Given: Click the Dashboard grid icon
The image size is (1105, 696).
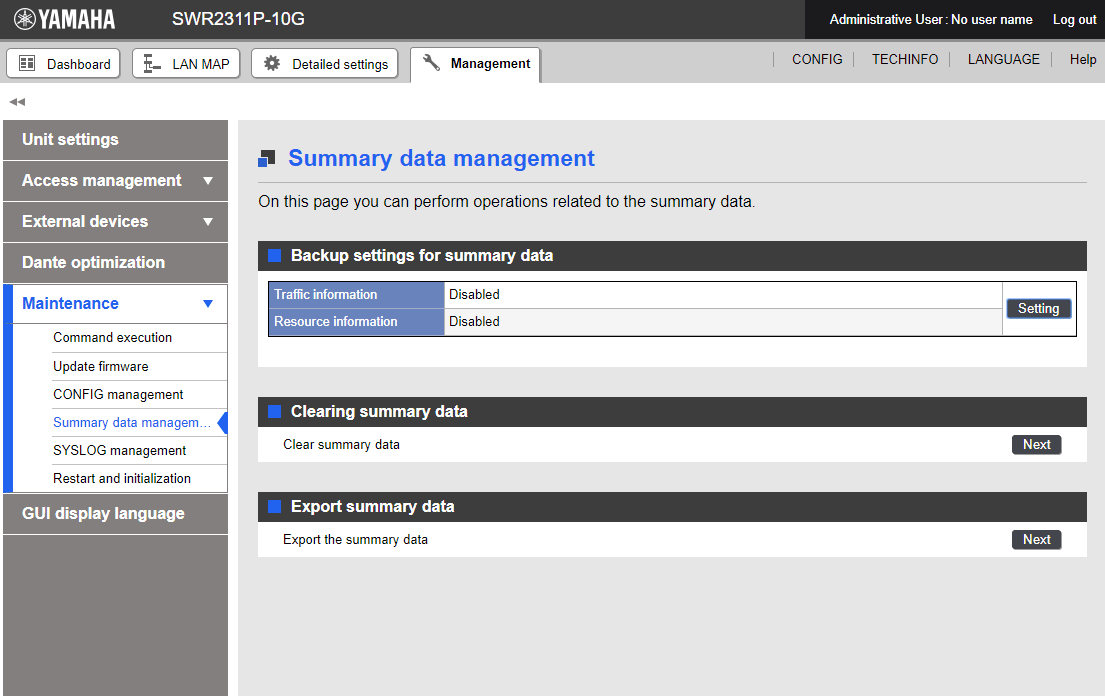Looking at the screenshot, I should pyautogui.click(x=27, y=64).
